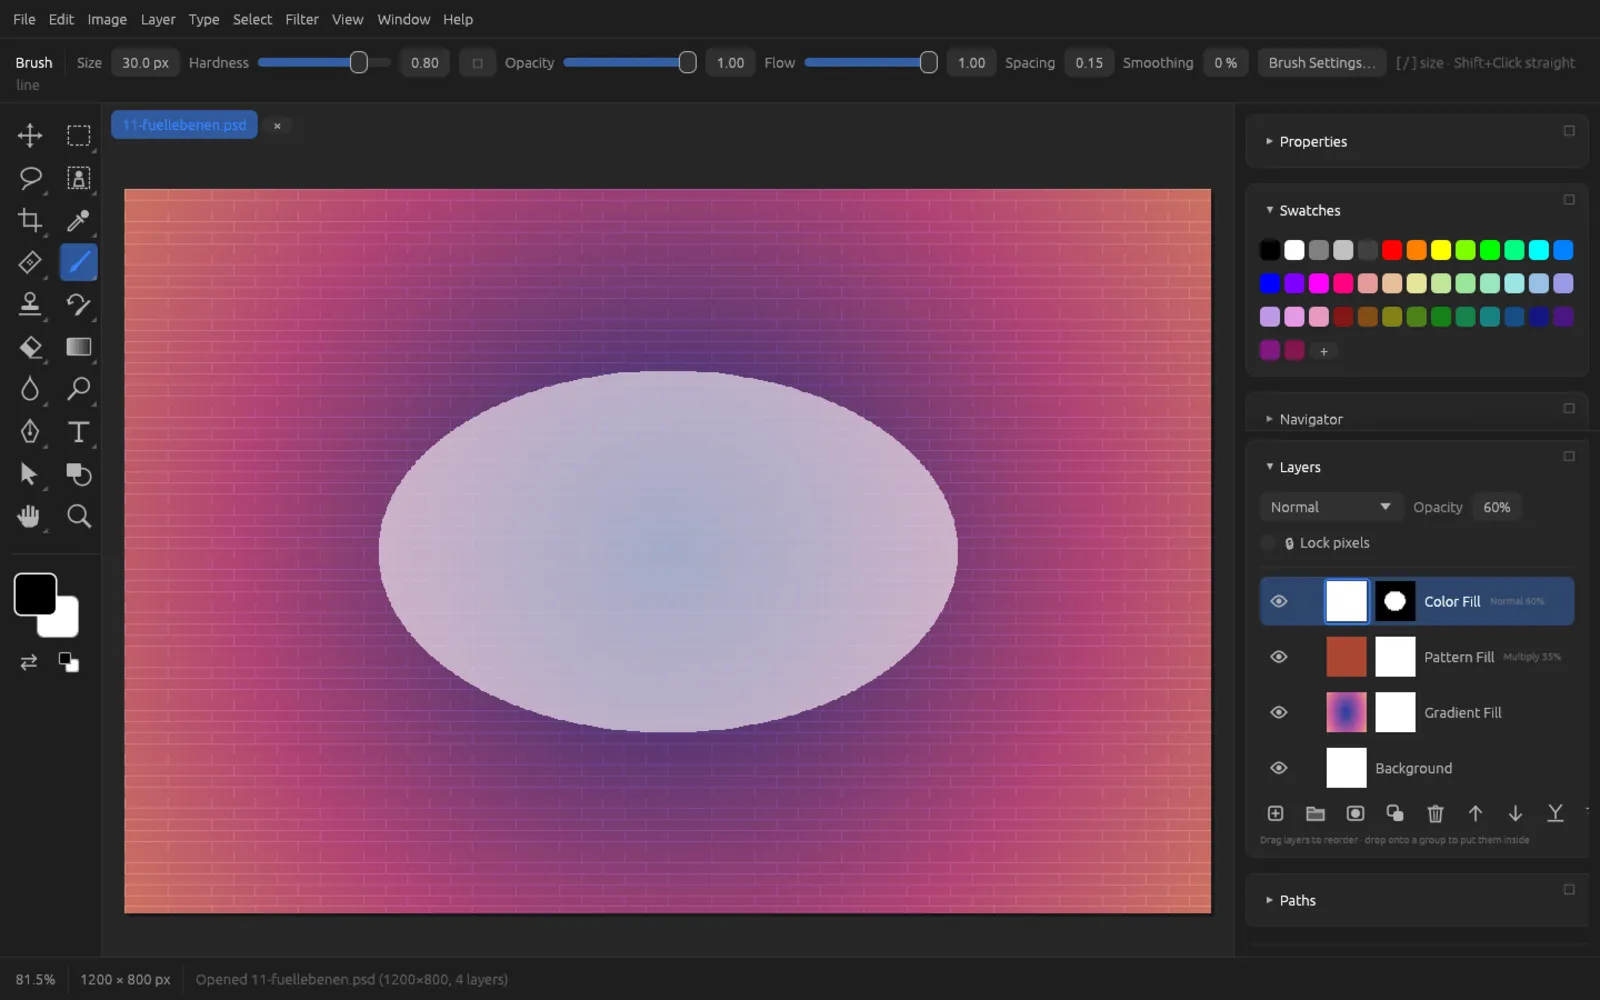Swap foreground and background colors
Viewport: 1600px width, 1000px height.
pyautogui.click(x=29, y=662)
